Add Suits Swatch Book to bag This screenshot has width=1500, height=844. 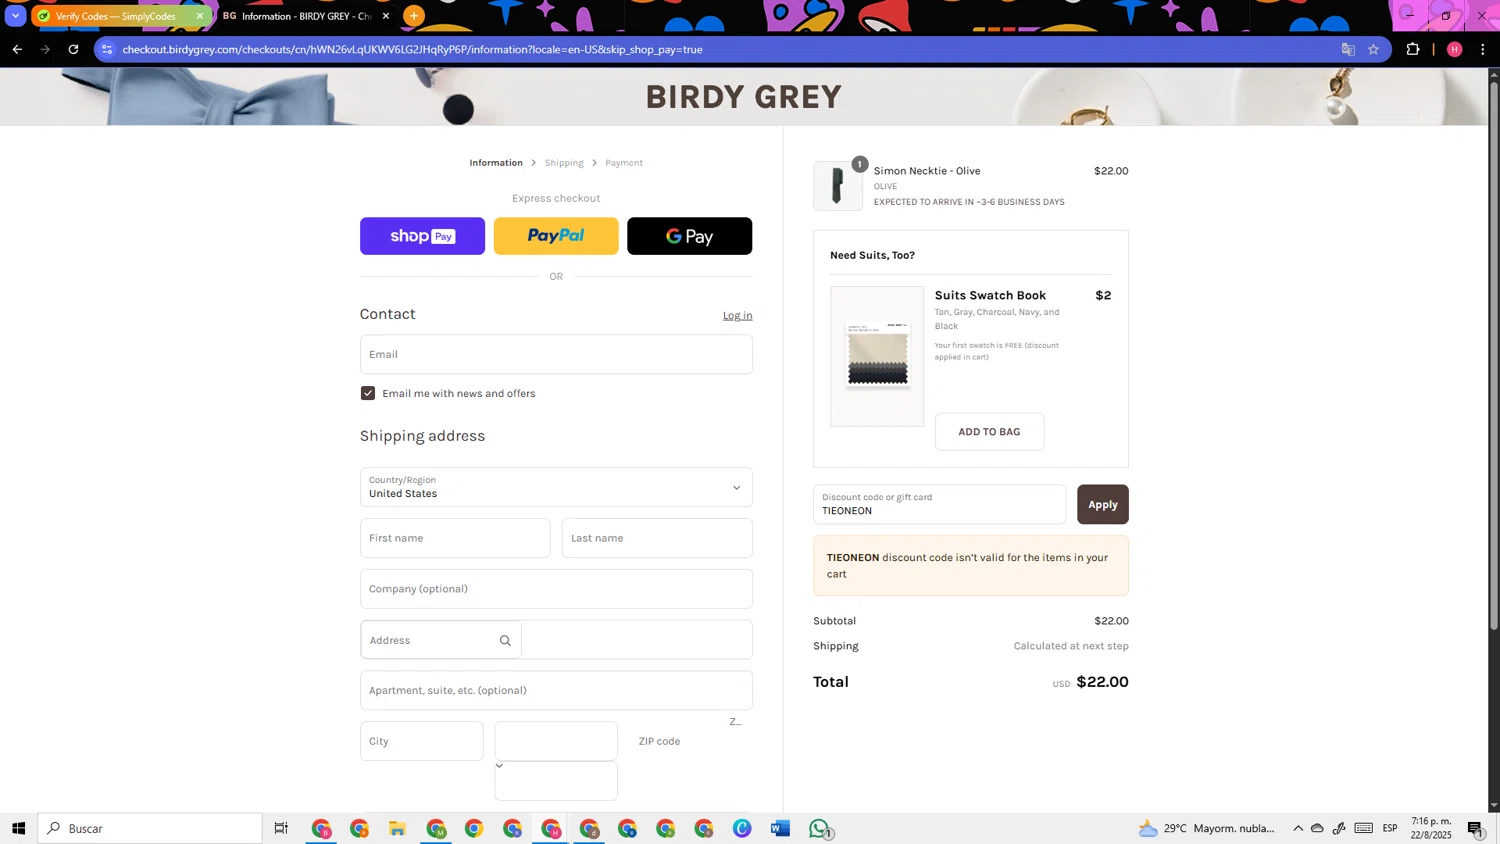point(989,432)
